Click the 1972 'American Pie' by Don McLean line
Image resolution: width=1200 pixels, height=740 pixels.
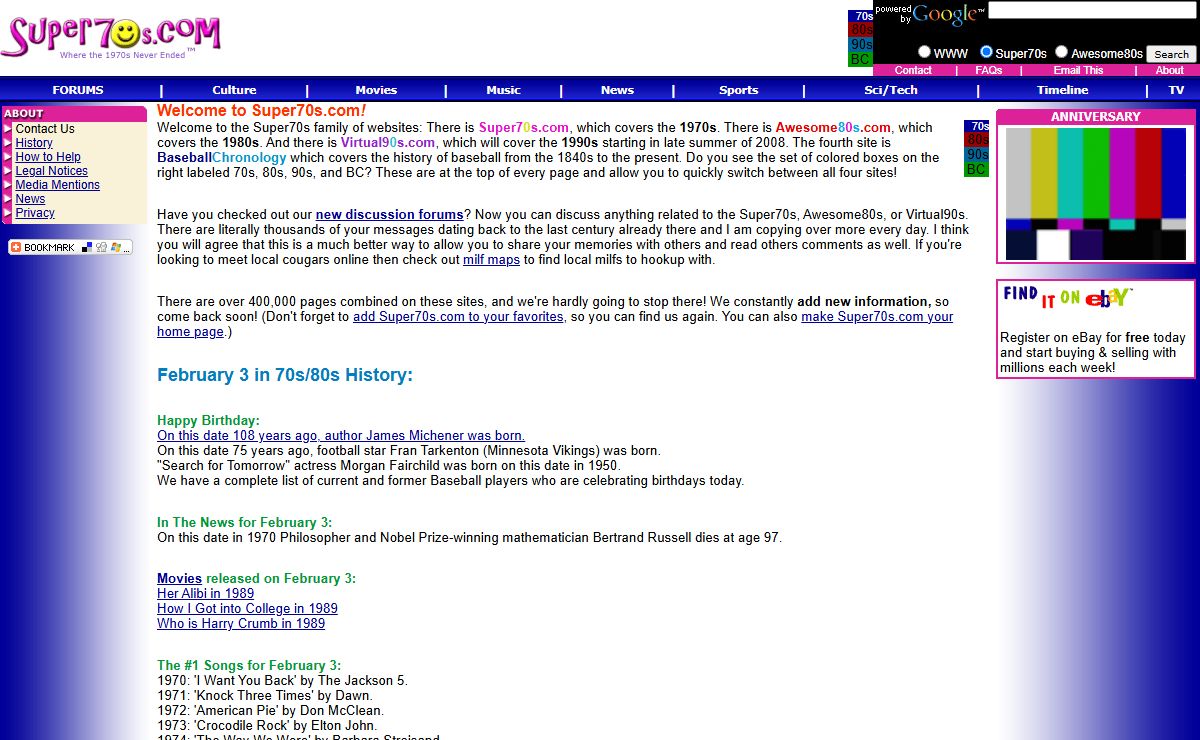pos(270,711)
